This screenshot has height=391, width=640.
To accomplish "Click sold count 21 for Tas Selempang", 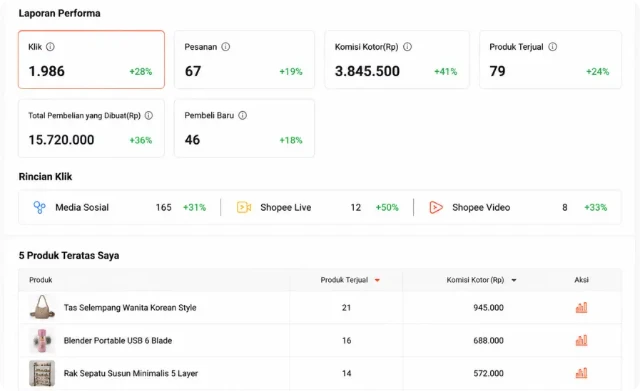I will pos(346,307).
